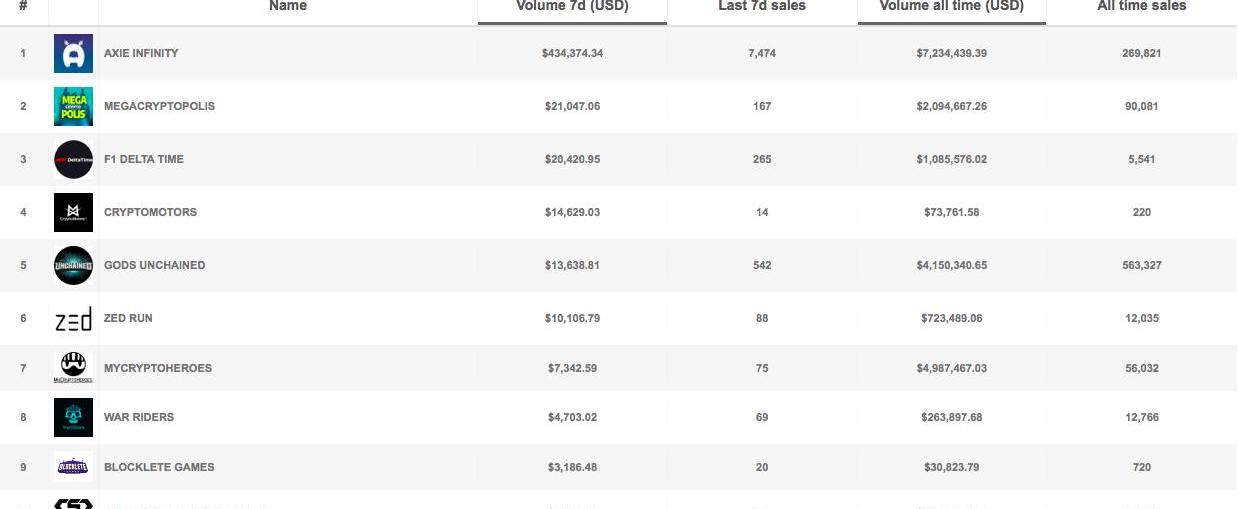The height and width of the screenshot is (509, 1238).
Task: Open the AXIE INFINITY name link
Action: click(x=141, y=53)
